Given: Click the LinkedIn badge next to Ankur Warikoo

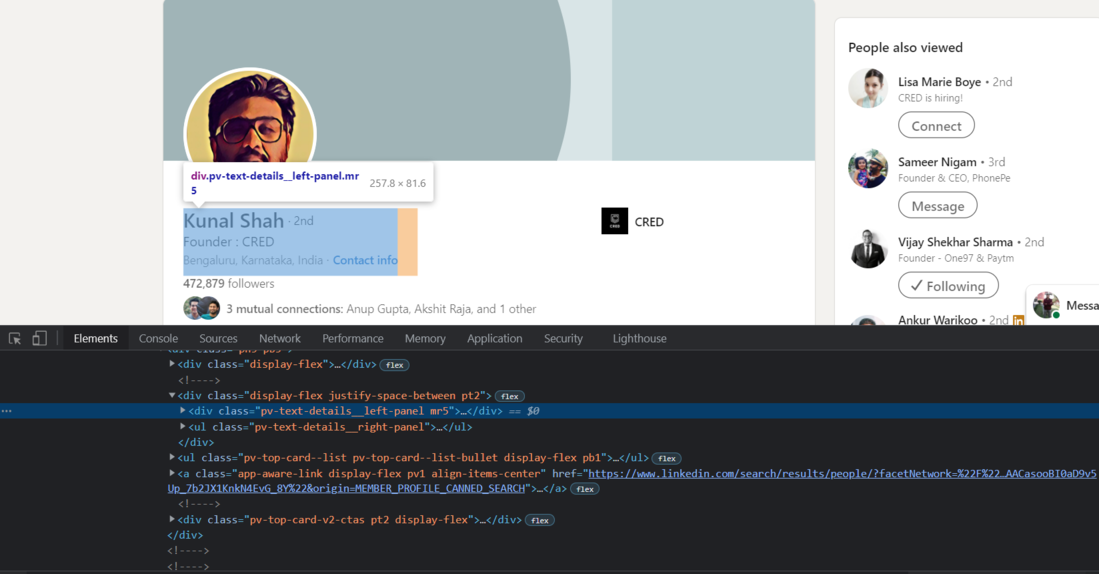Looking at the screenshot, I should click(x=1018, y=320).
